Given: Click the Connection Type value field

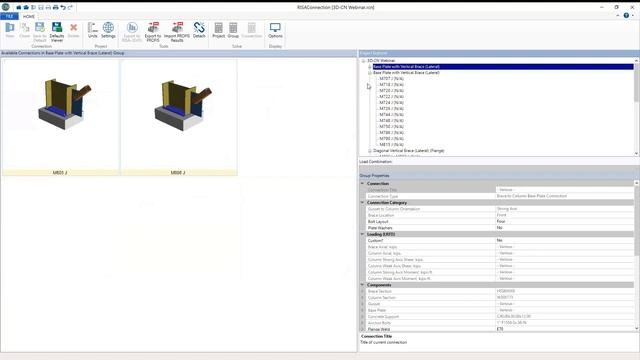Looking at the screenshot, I should click(564, 196).
